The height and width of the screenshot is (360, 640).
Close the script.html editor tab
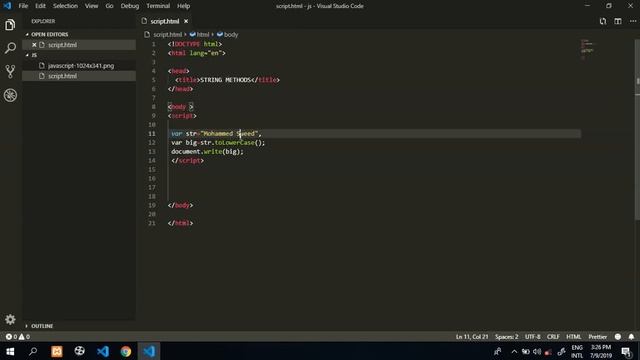coord(186,21)
